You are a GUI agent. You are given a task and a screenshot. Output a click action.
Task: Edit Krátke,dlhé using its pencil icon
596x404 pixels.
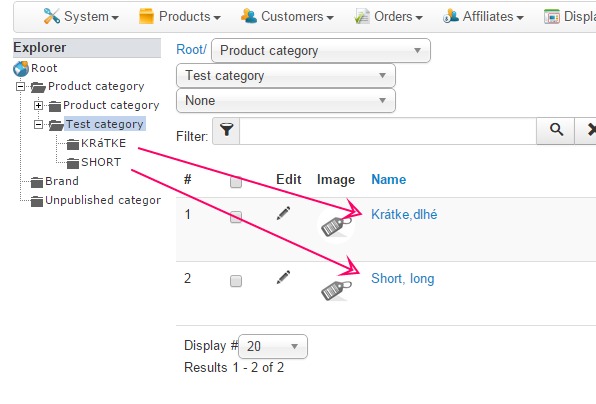click(x=283, y=213)
